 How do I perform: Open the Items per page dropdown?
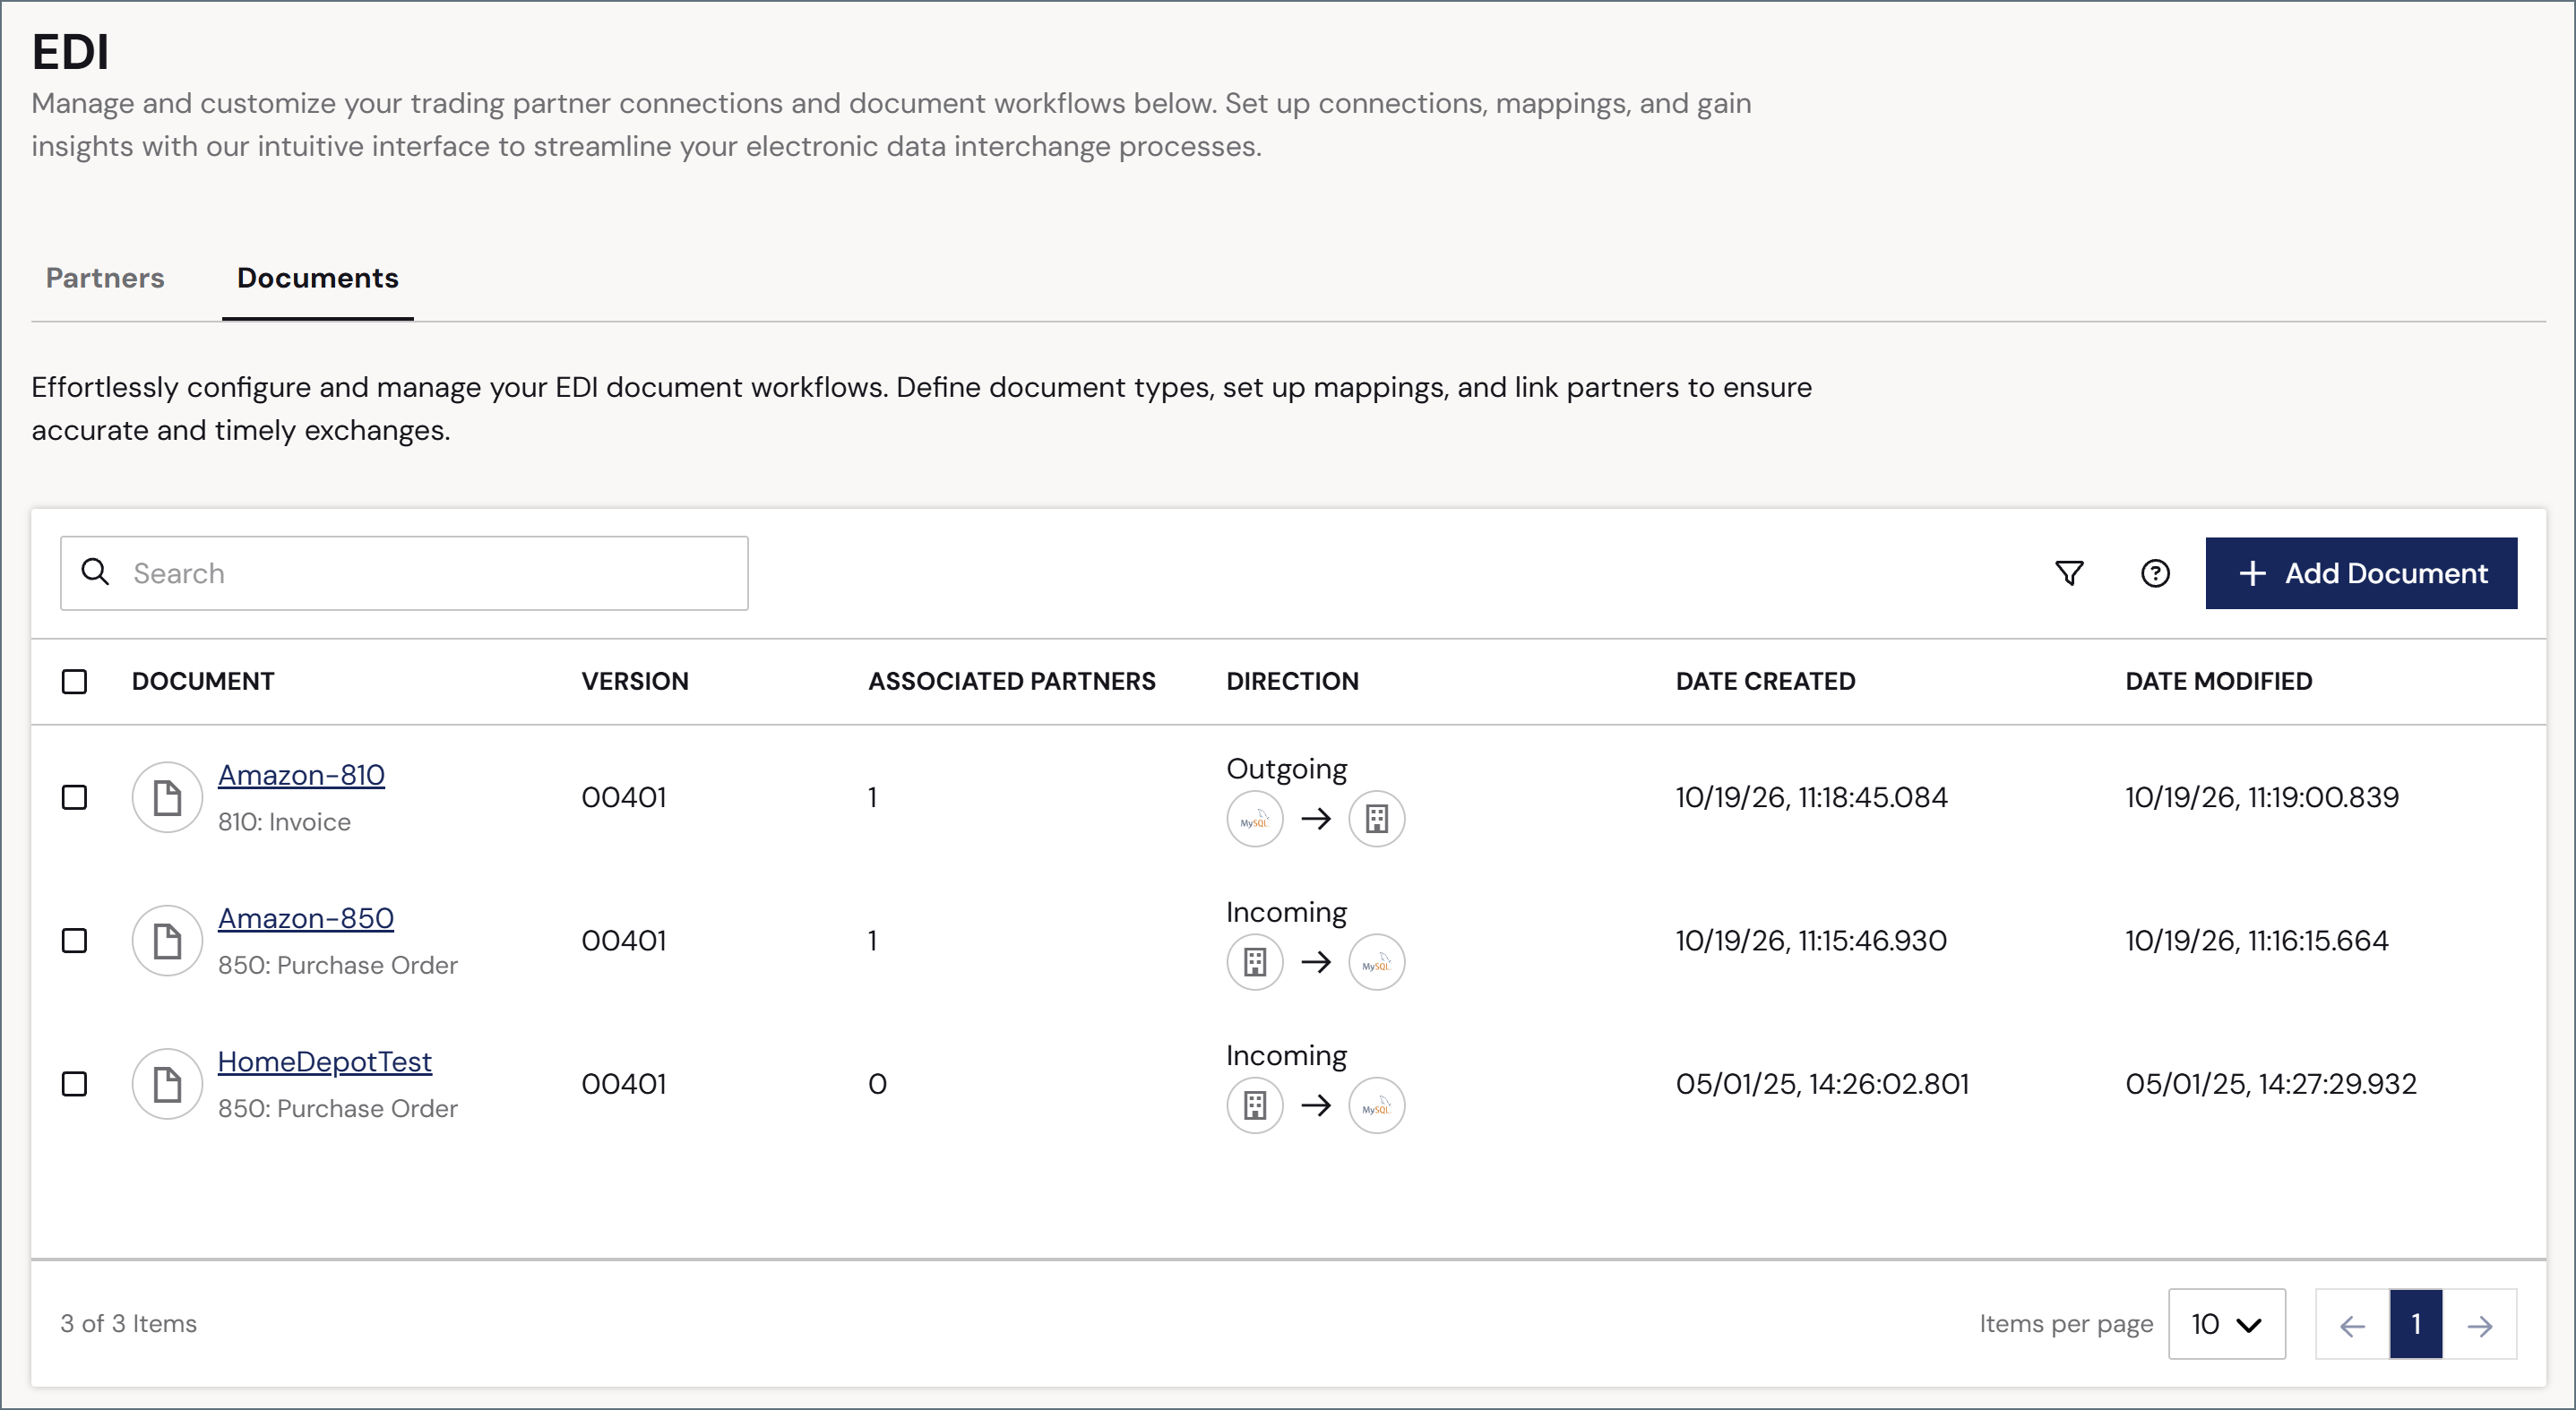[2227, 1324]
